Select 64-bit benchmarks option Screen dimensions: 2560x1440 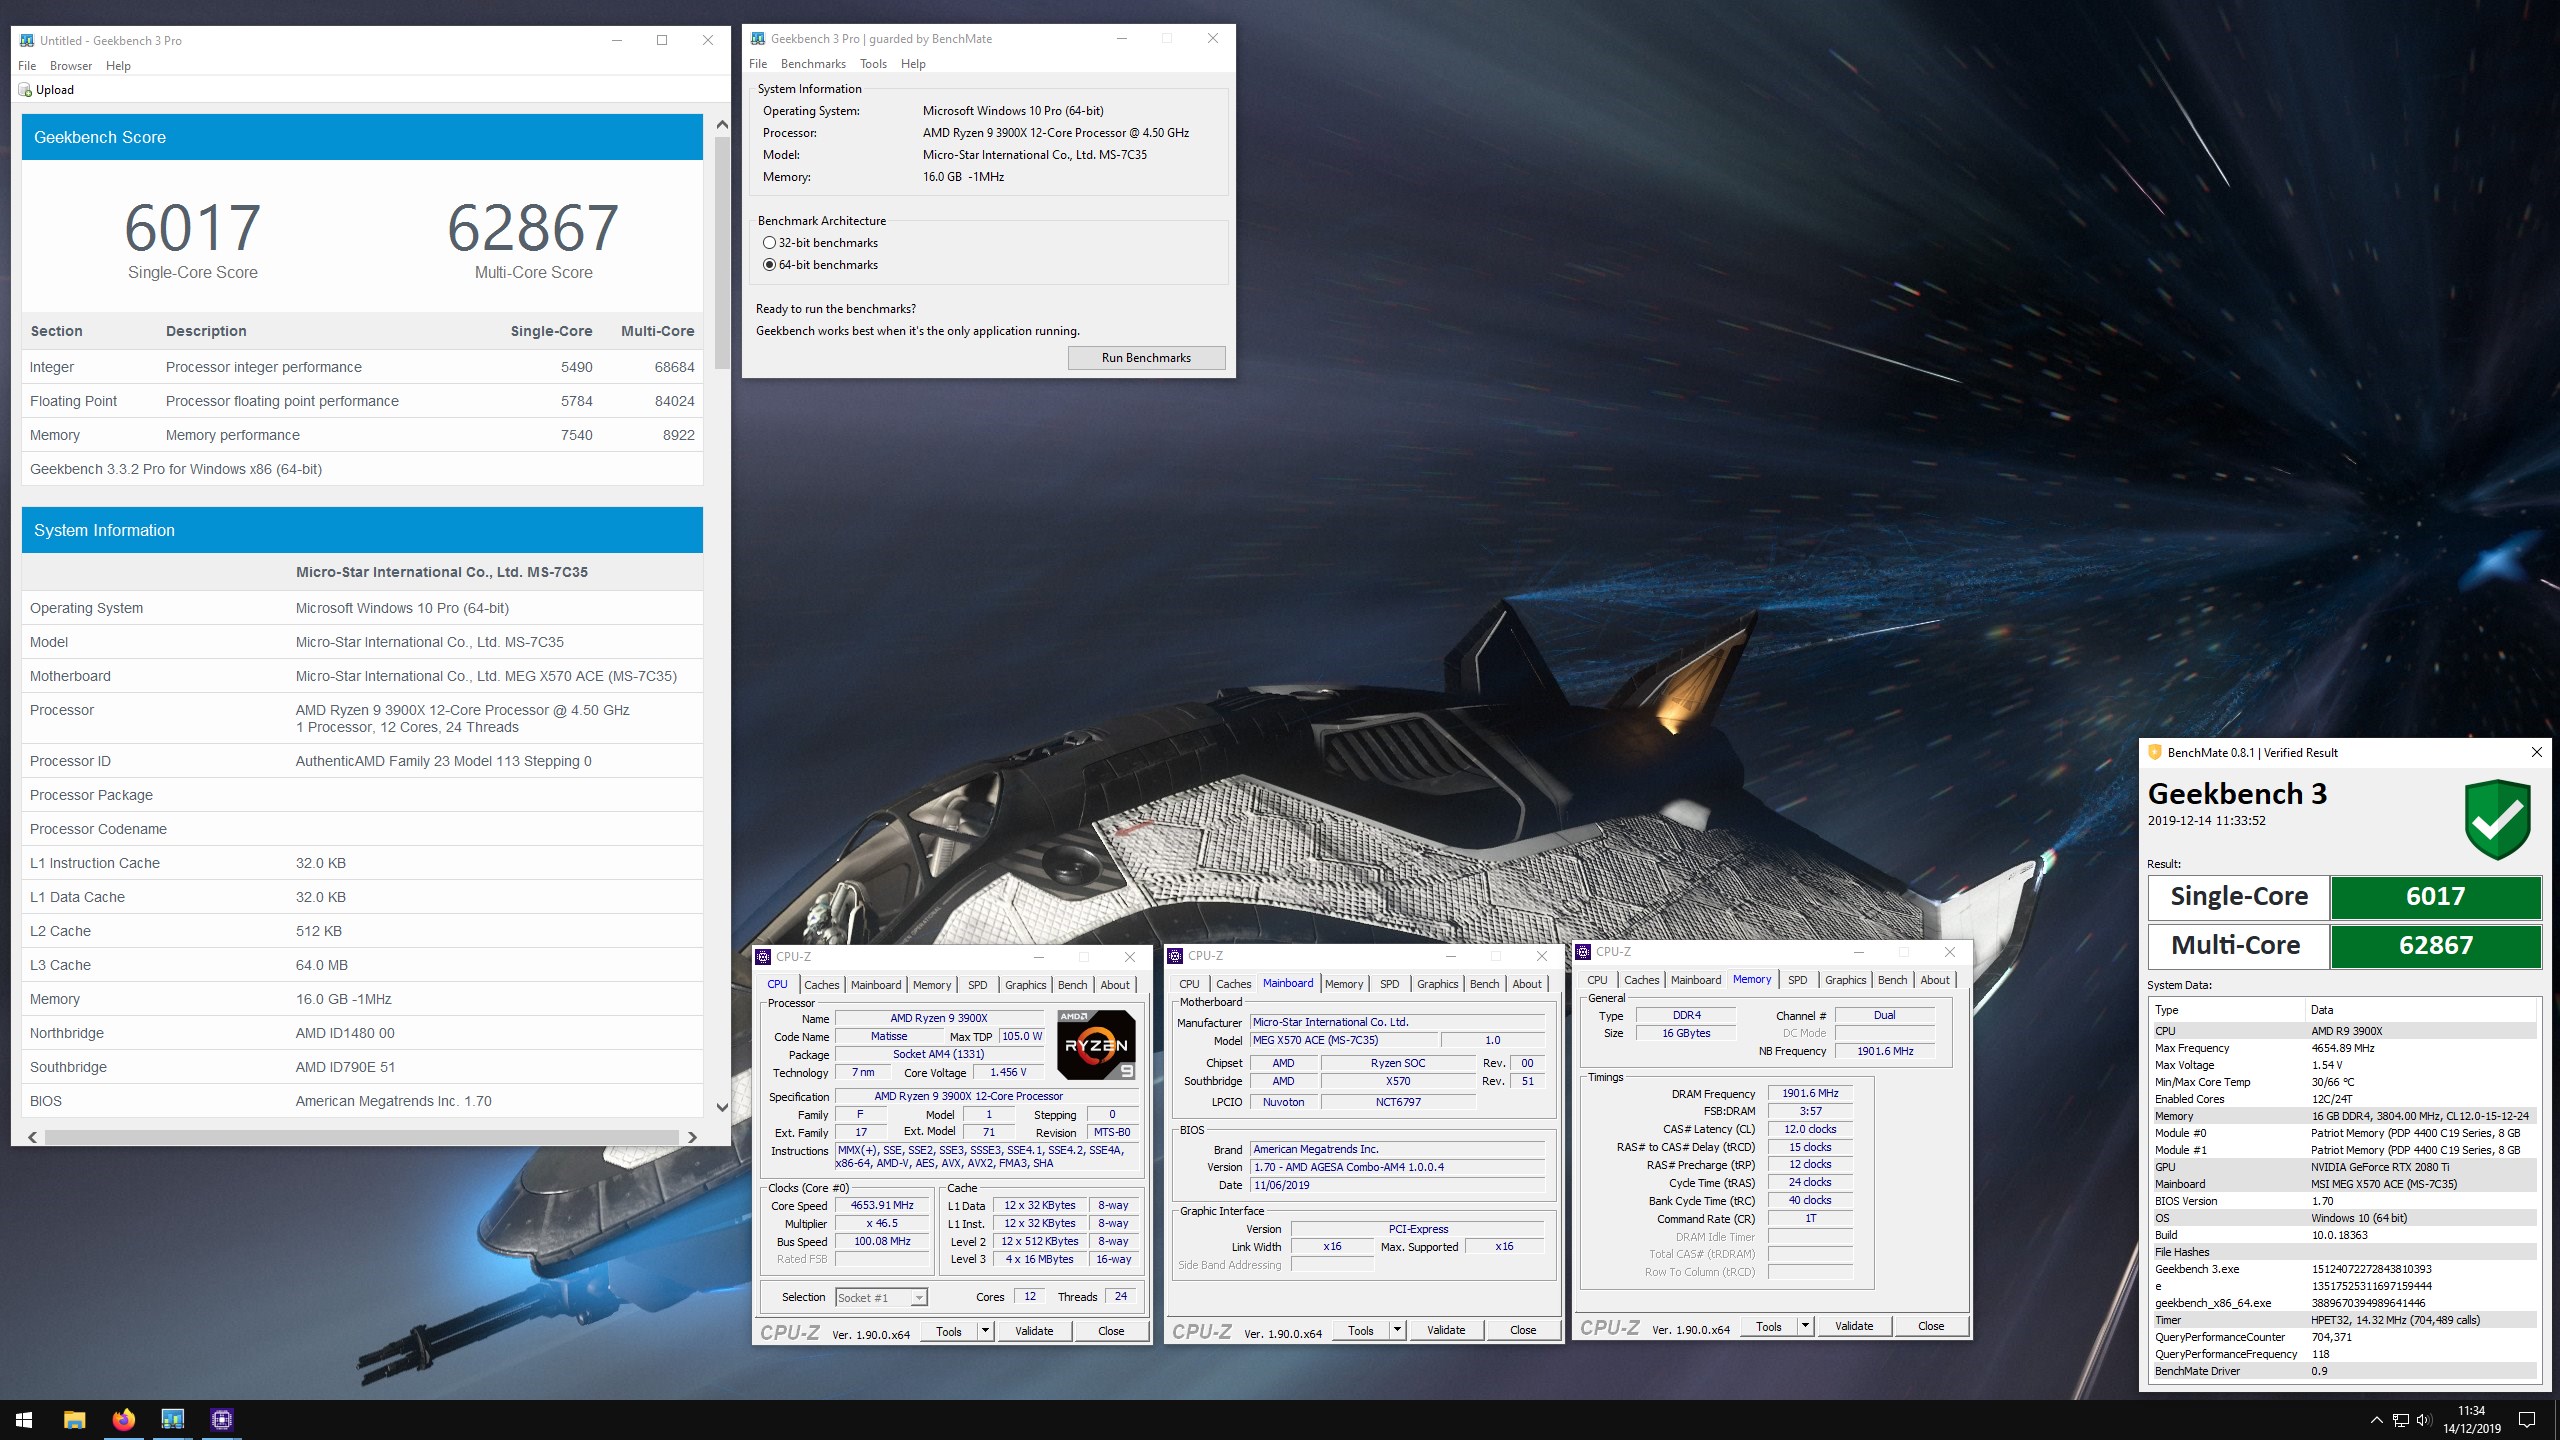coord(820,265)
